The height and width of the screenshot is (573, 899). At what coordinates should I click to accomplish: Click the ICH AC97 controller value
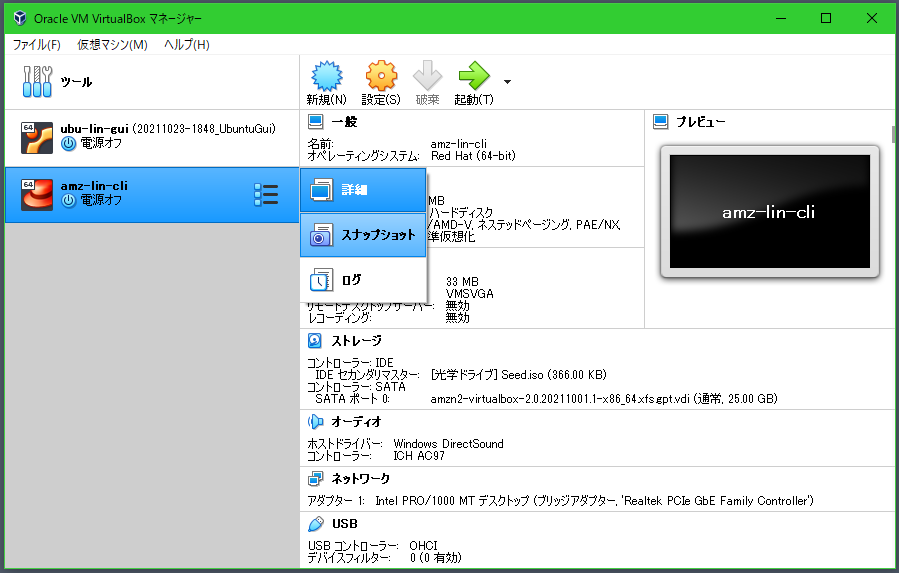(x=419, y=456)
